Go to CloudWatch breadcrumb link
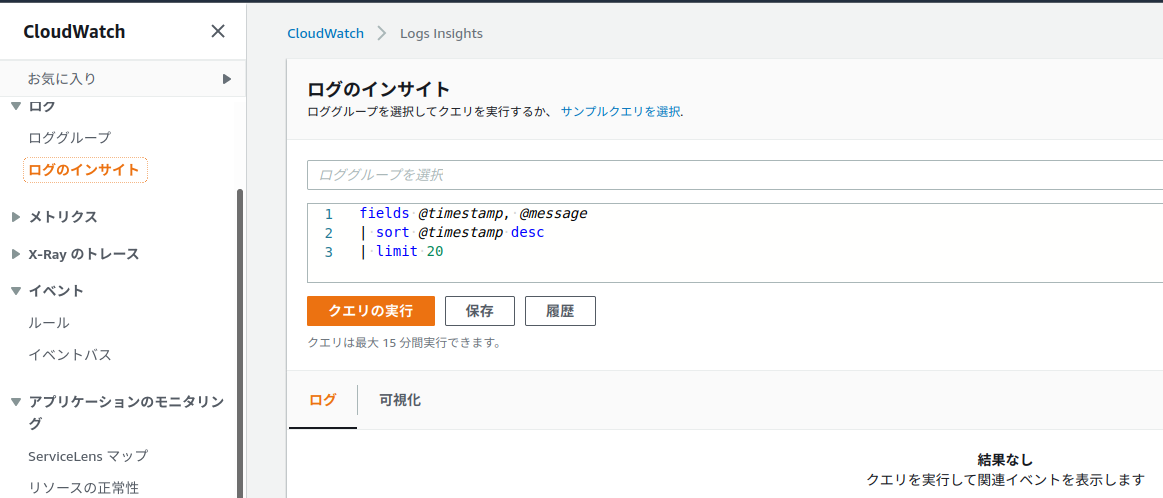This screenshot has width=1163, height=498. tap(326, 33)
